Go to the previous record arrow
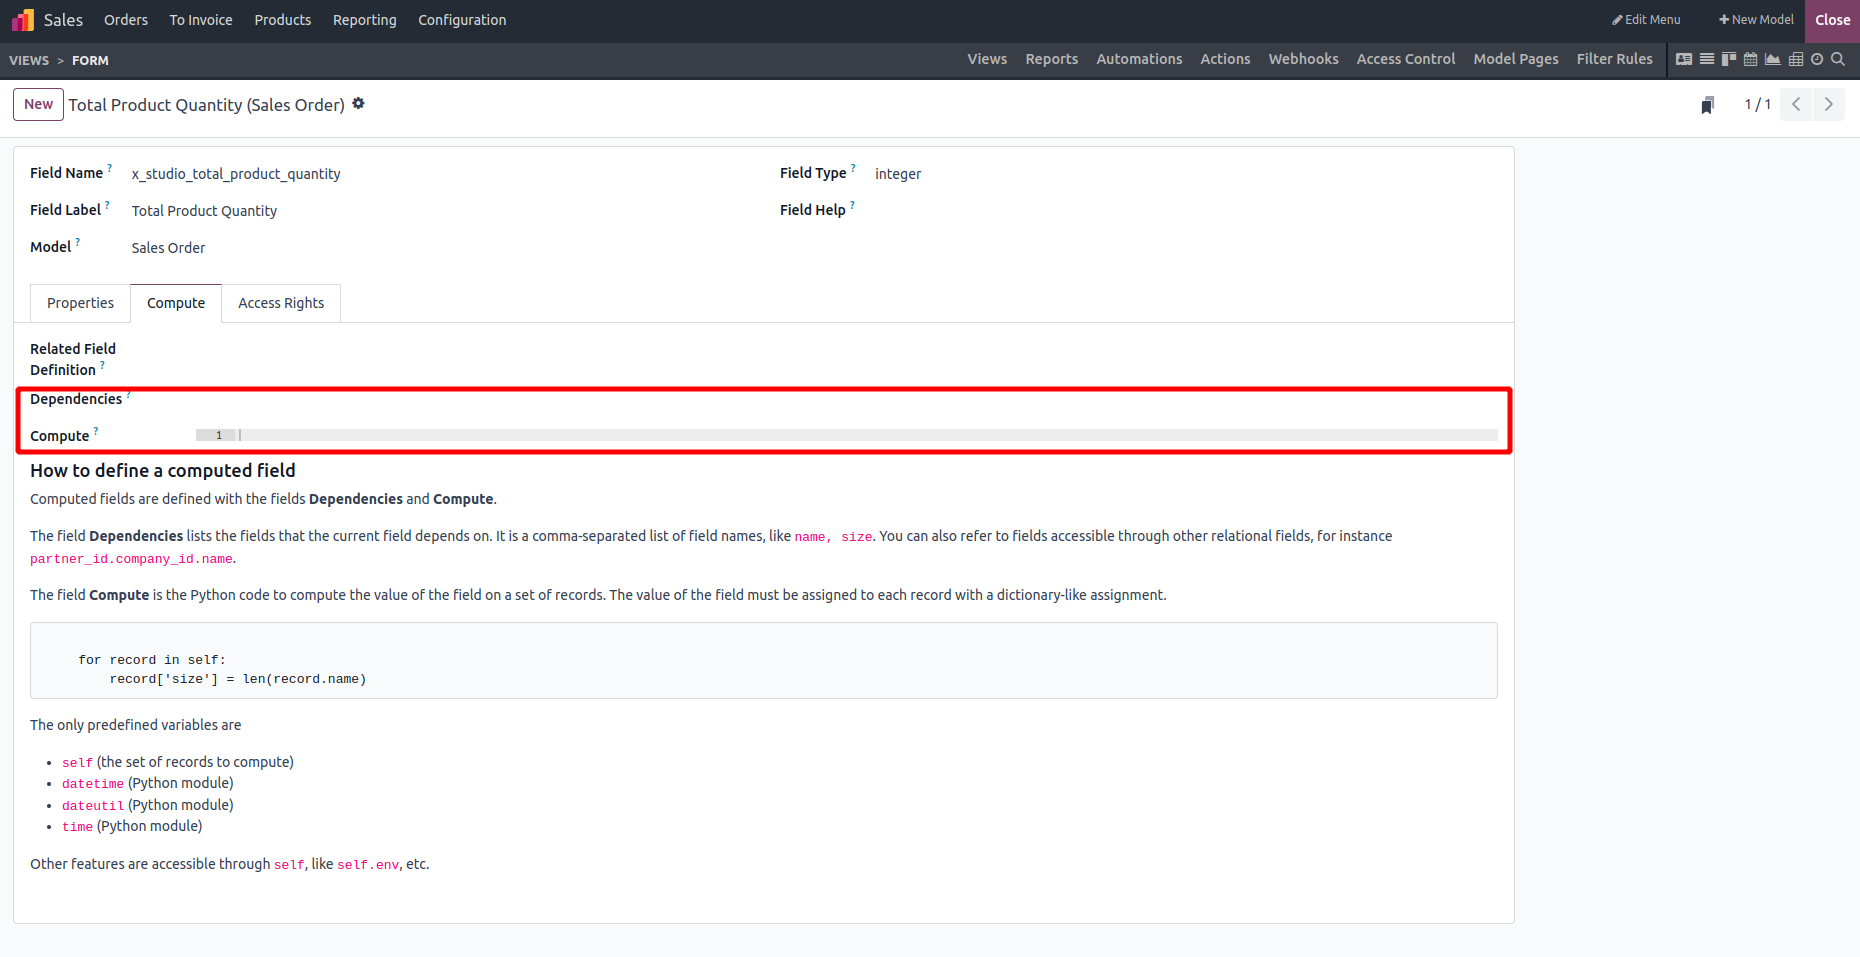The width and height of the screenshot is (1860, 957). [x=1797, y=104]
